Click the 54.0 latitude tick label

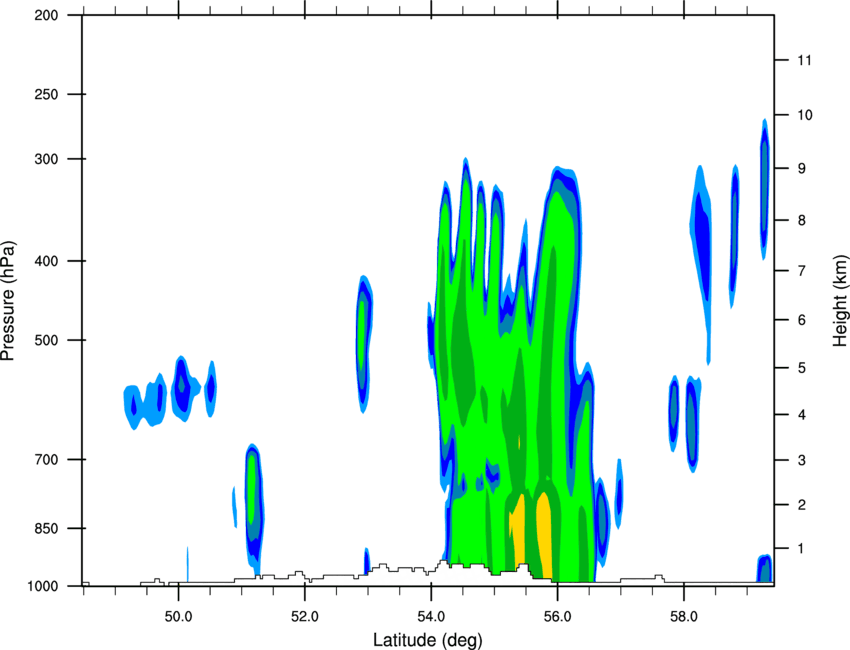pyautogui.click(x=431, y=617)
